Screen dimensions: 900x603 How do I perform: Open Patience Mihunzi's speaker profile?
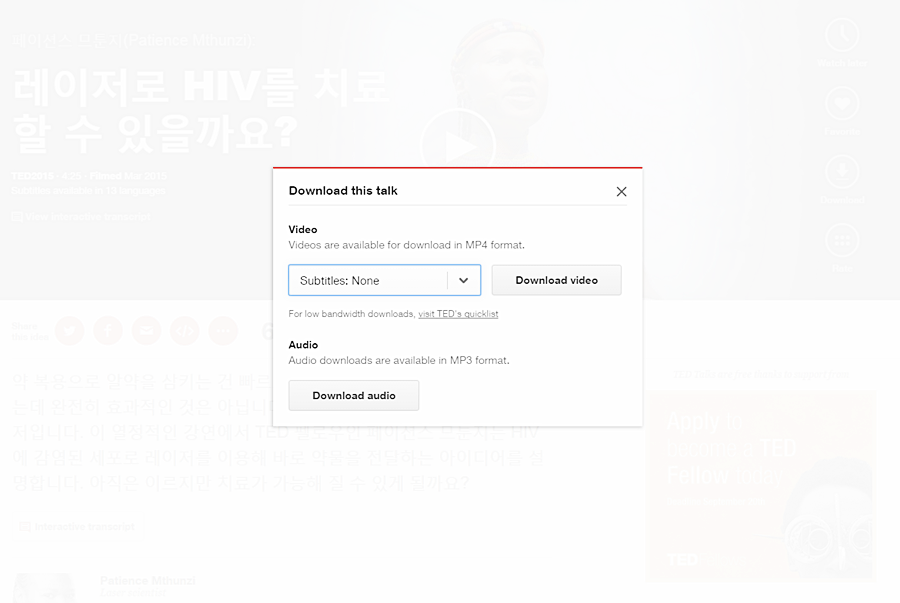pos(147,580)
